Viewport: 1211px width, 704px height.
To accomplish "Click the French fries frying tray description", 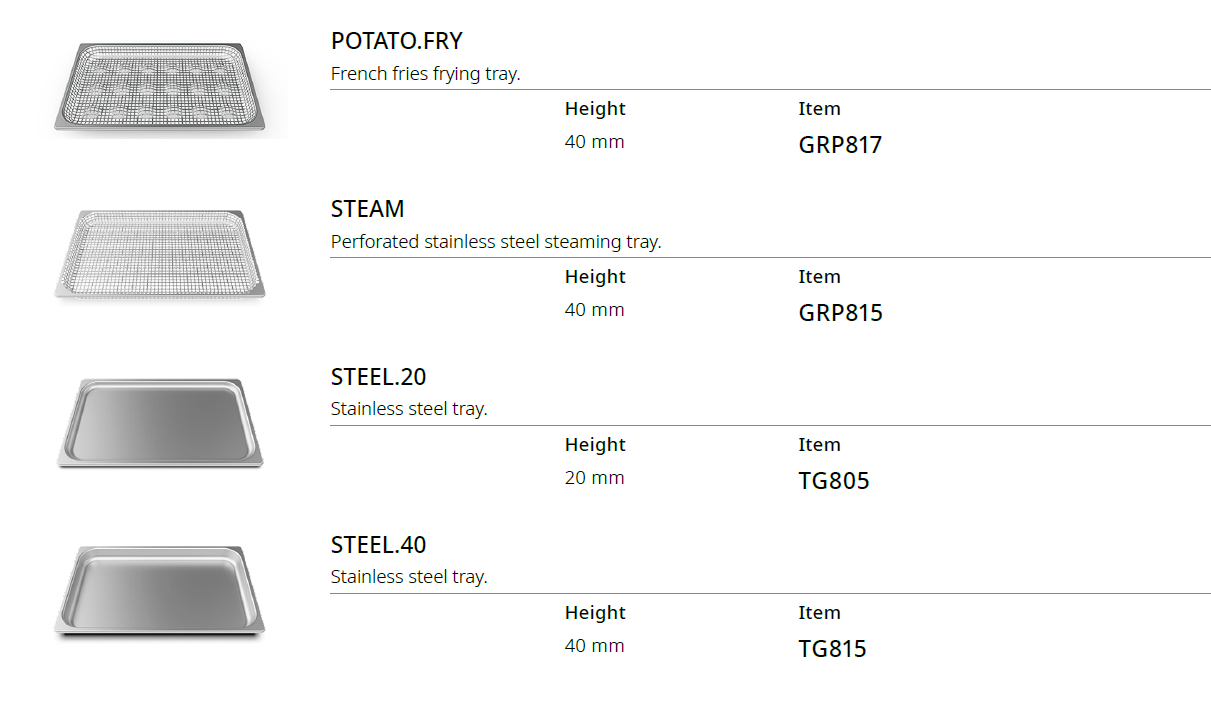I will [x=425, y=74].
